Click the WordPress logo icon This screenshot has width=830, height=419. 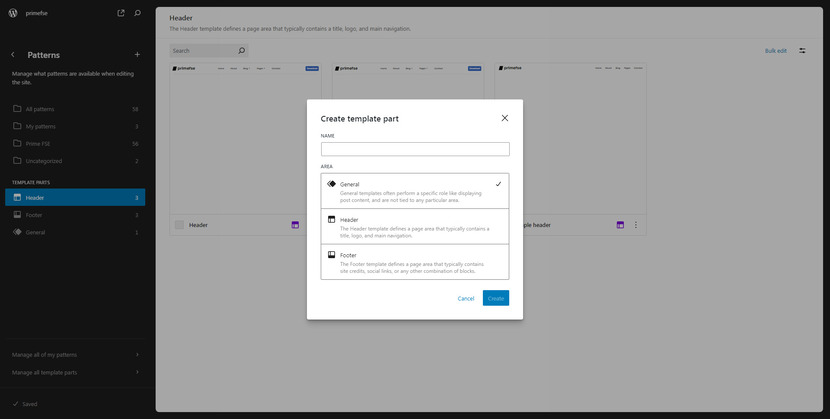click(x=13, y=13)
